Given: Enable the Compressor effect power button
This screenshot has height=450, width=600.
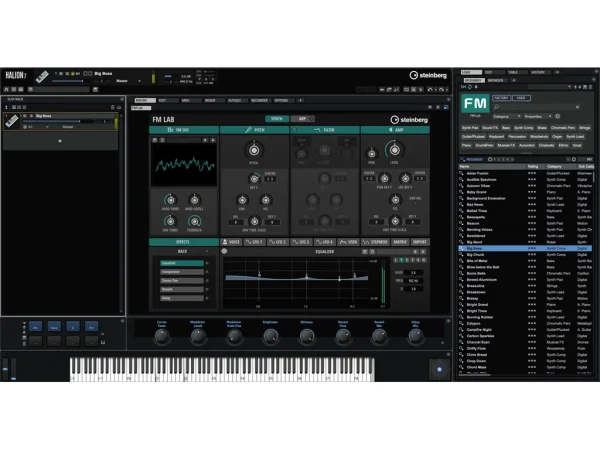Looking at the screenshot, I should point(207,272).
